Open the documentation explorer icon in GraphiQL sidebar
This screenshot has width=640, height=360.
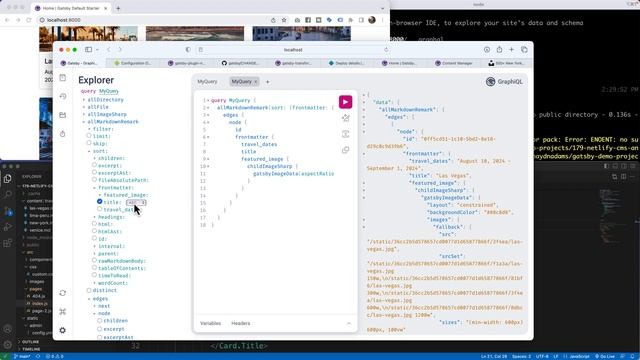[62, 78]
